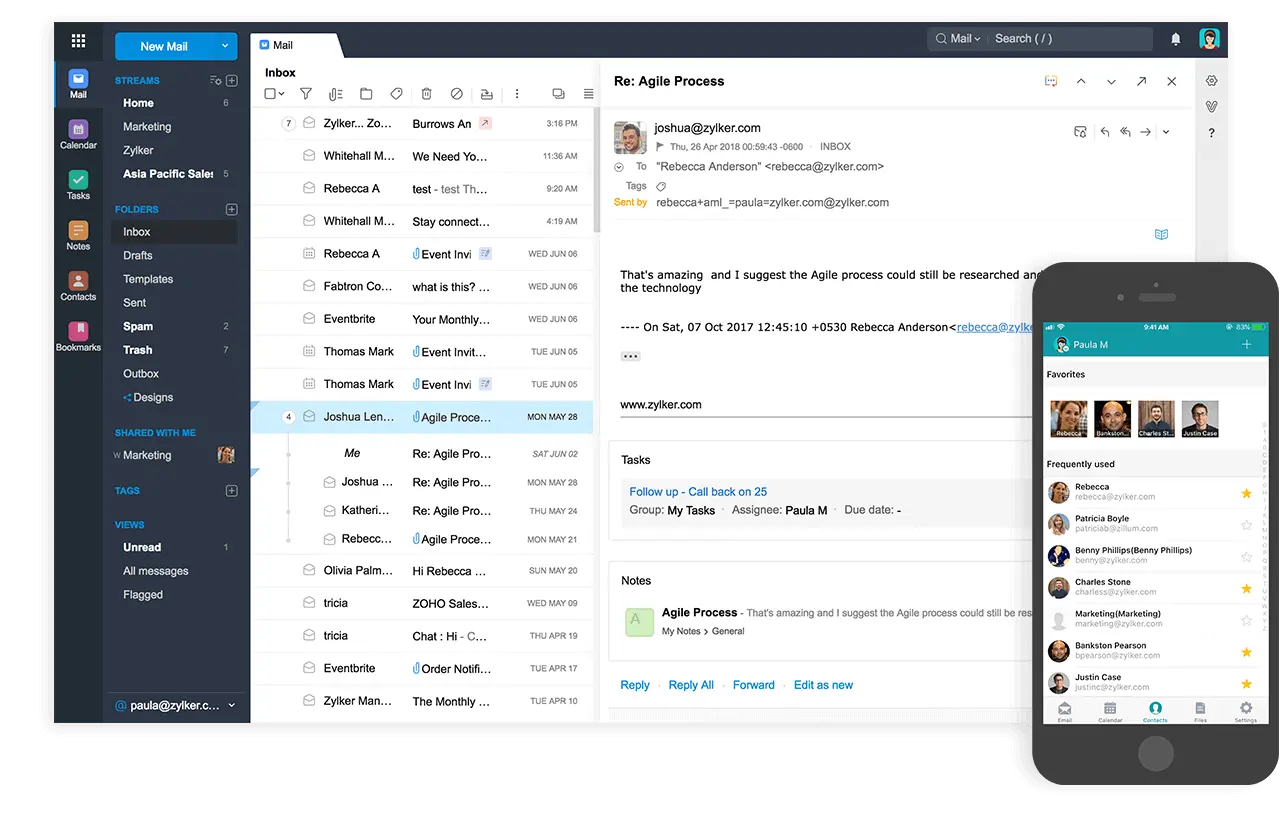Open the Tags icon to label the message
The height and width of the screenshot is (822, 1280).
coord(396,93)
